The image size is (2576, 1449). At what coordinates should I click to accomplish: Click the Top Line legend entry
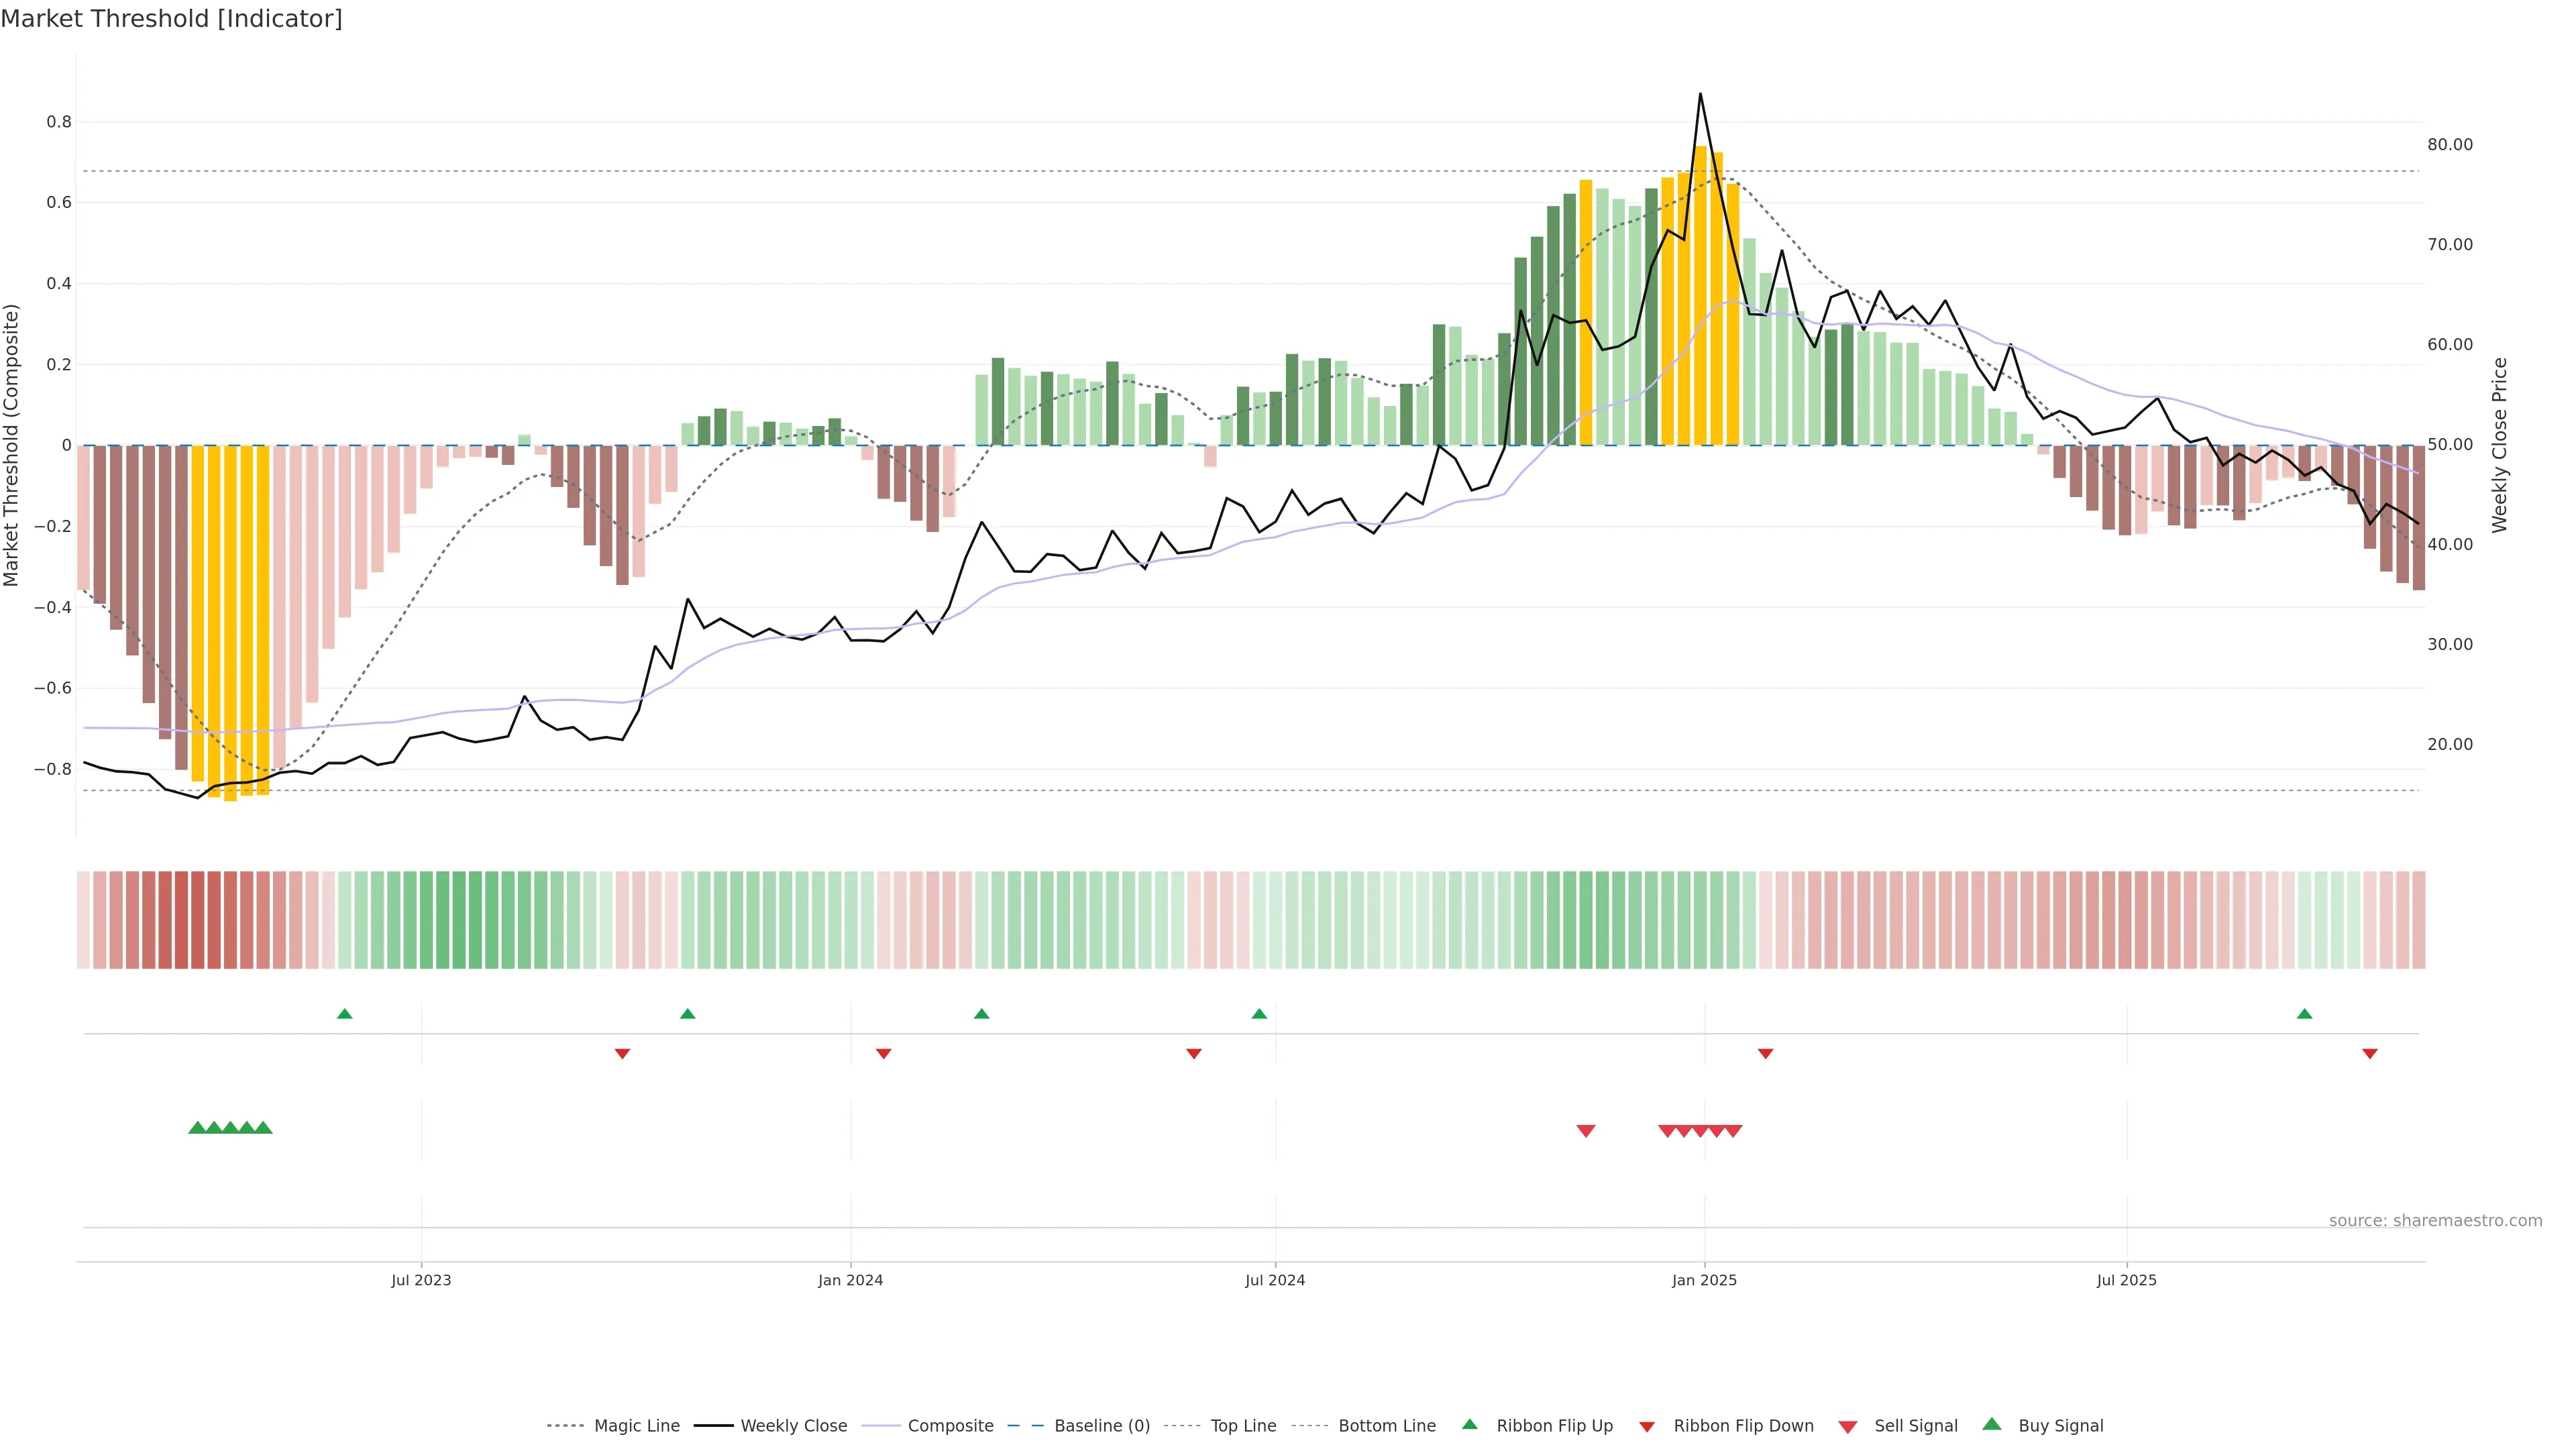(x=1243, y=1426)
